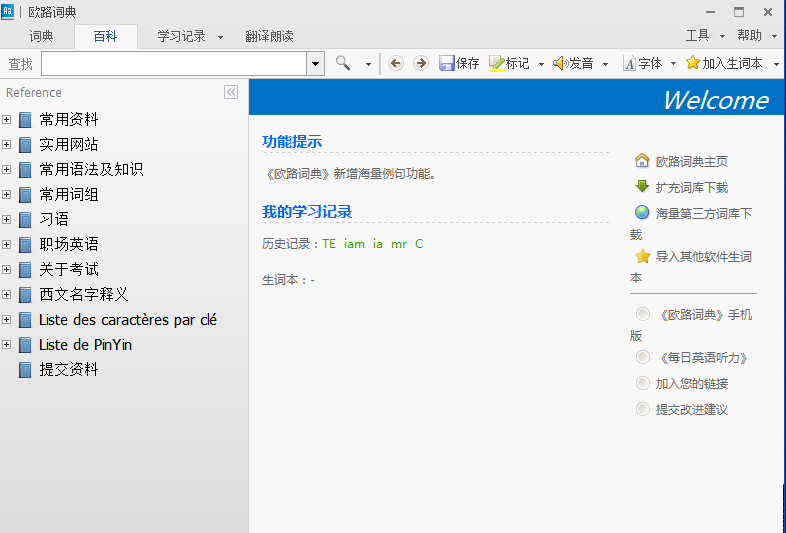This screenshot has height=533, width=786.
Task: Expand the 常用语法及知识 tree node
Action: 7,169
